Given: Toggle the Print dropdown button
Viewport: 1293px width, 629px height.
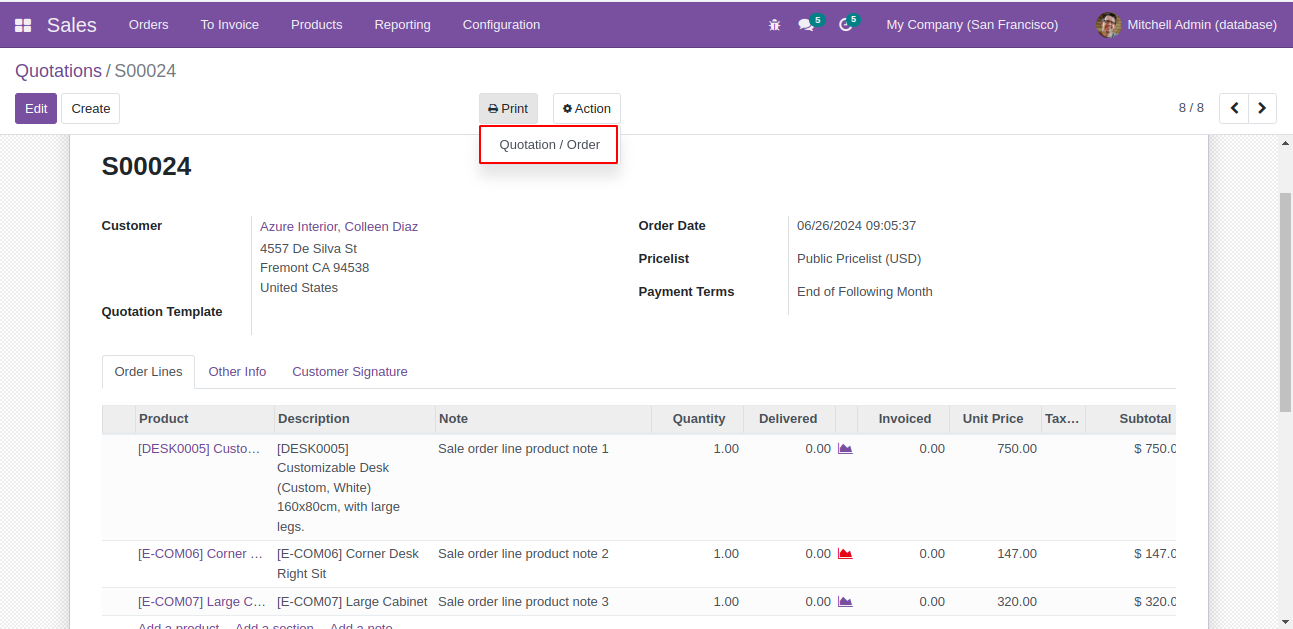Looking at the screenshot, I should pos(508,108).
